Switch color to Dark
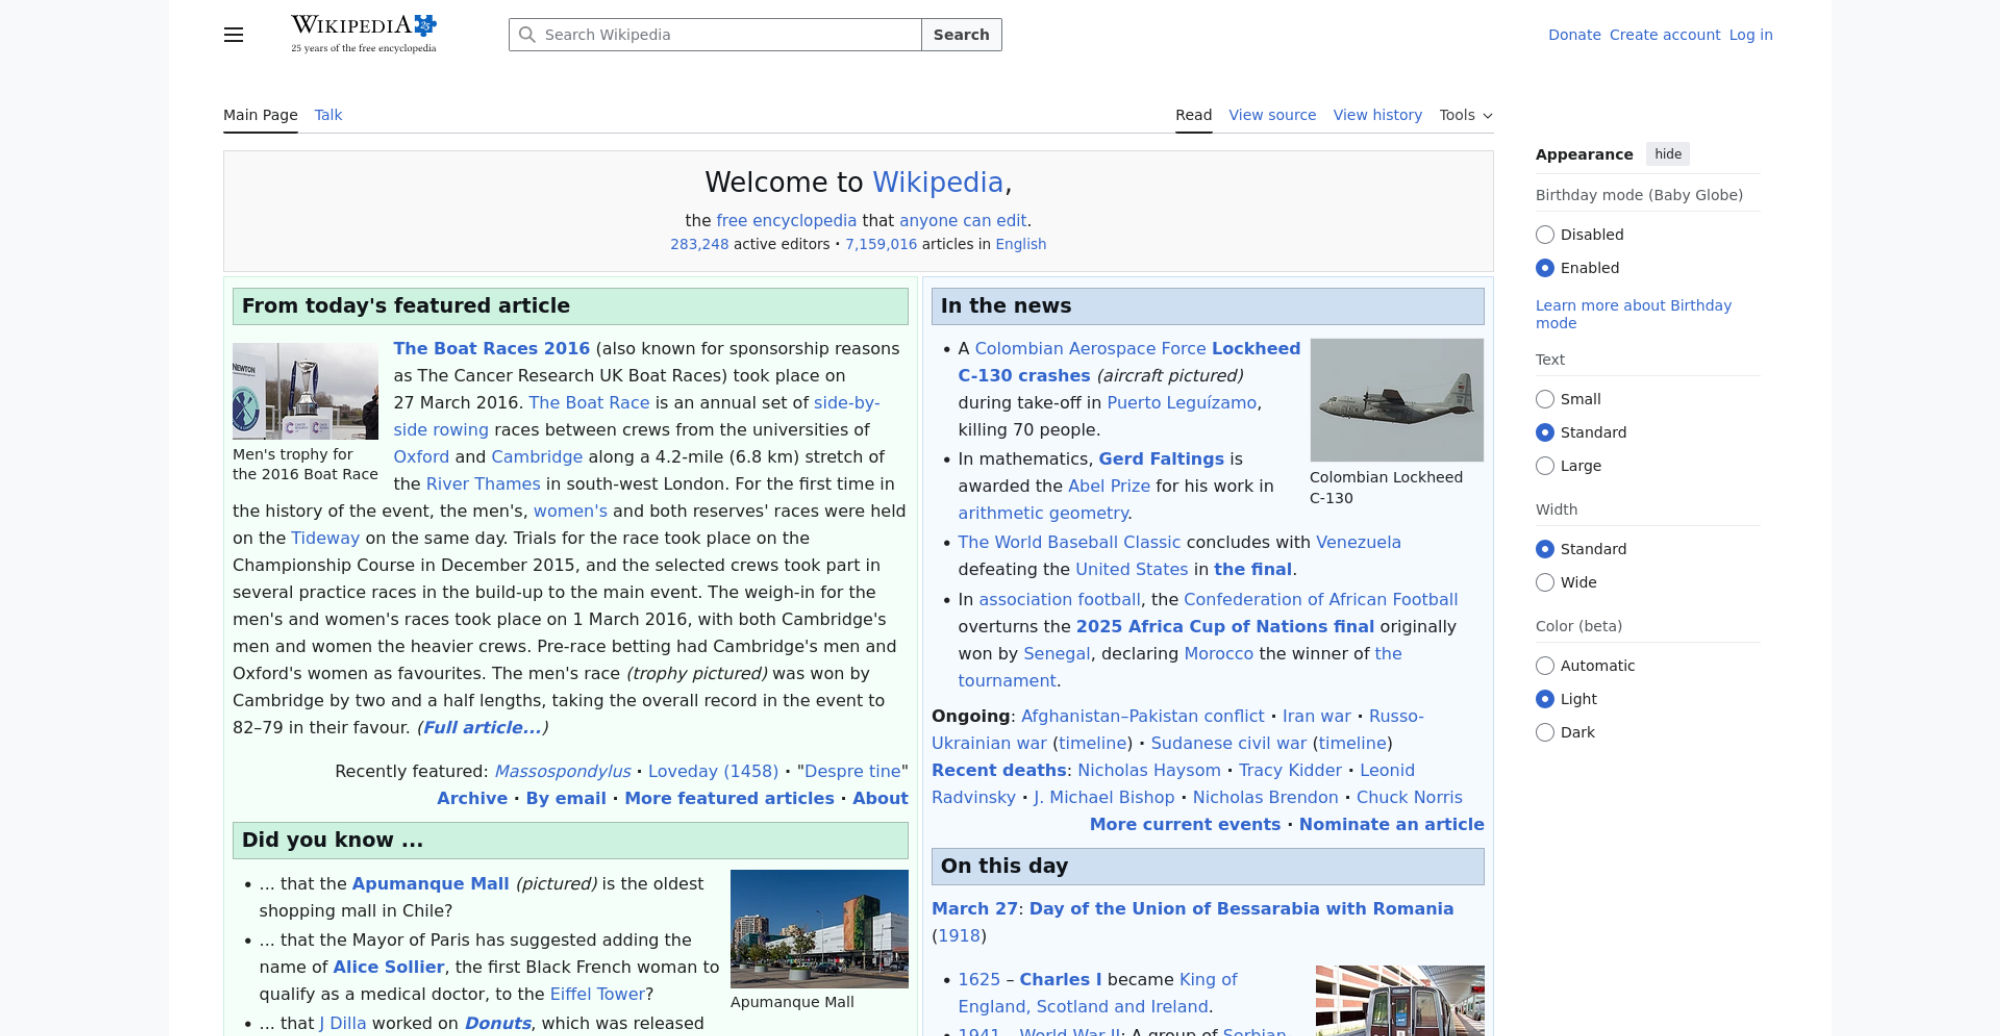Screen dimensions: 2000x1036 [x=1545, y=733]
